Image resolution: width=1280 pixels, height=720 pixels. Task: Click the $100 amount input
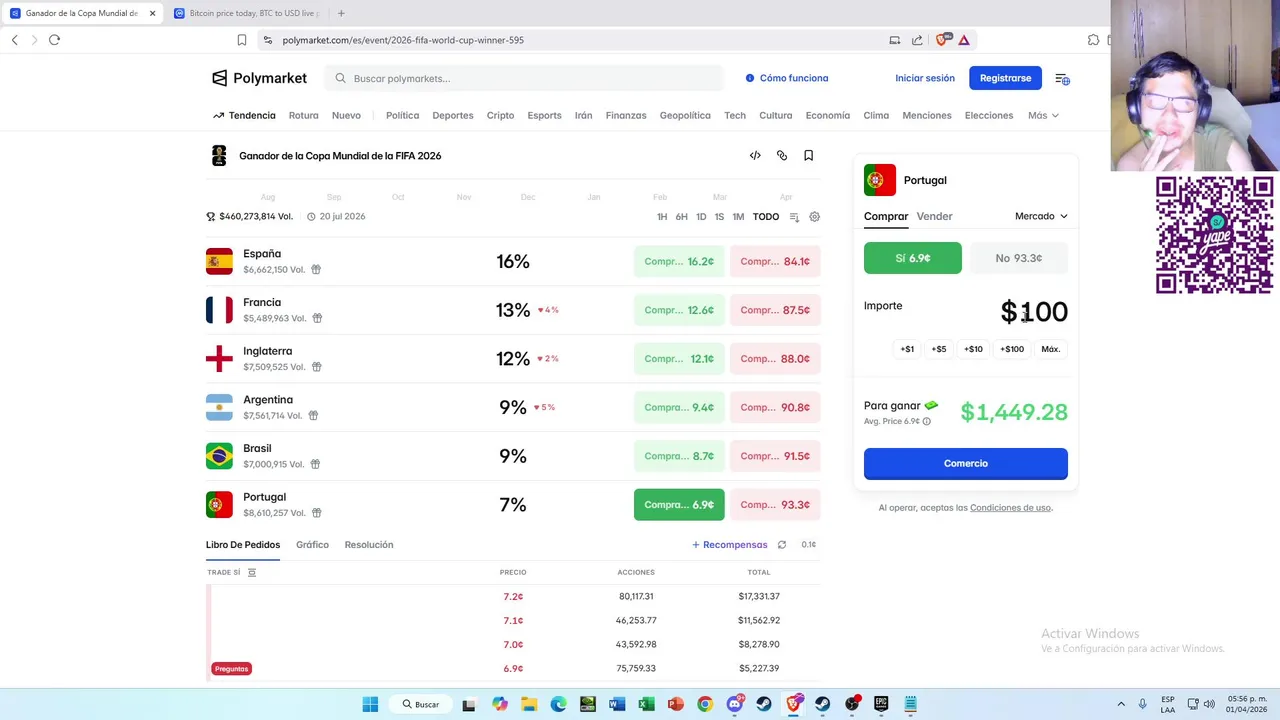click(x=1034, y=312)
